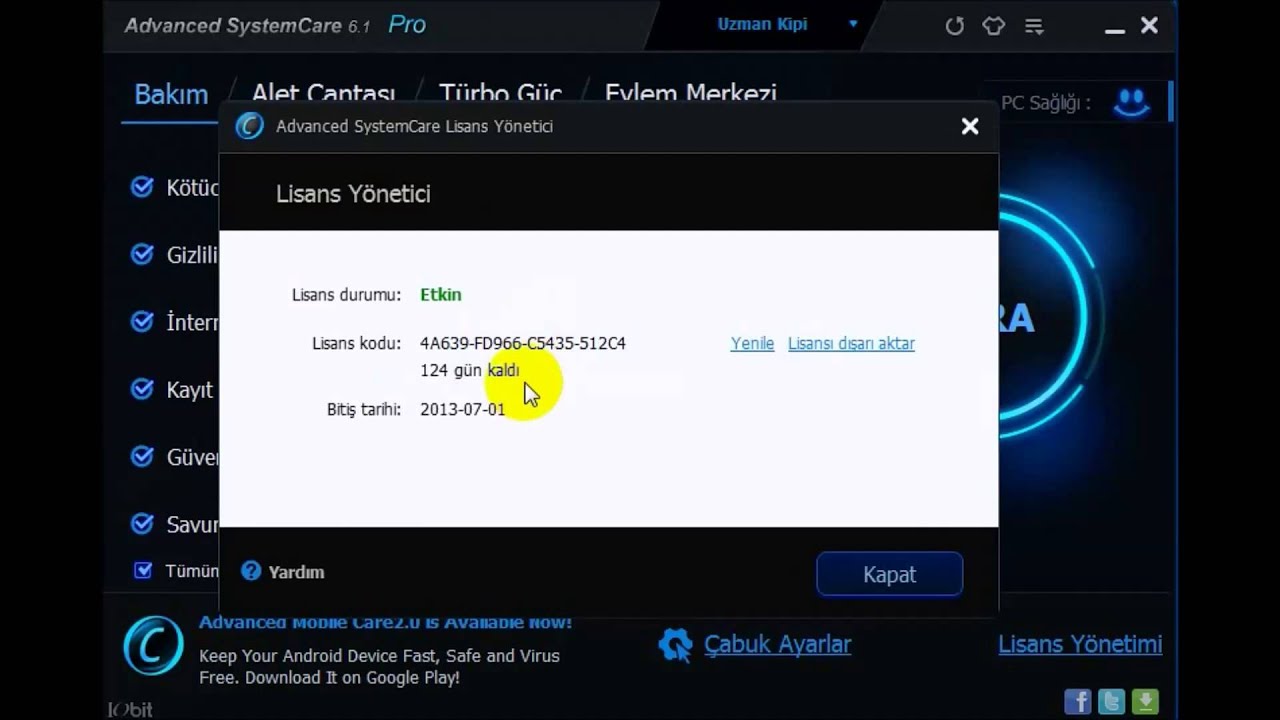Toggle the Gizlilik checkbox
The height and width of the screenshot is (720, 1280).
142,254
